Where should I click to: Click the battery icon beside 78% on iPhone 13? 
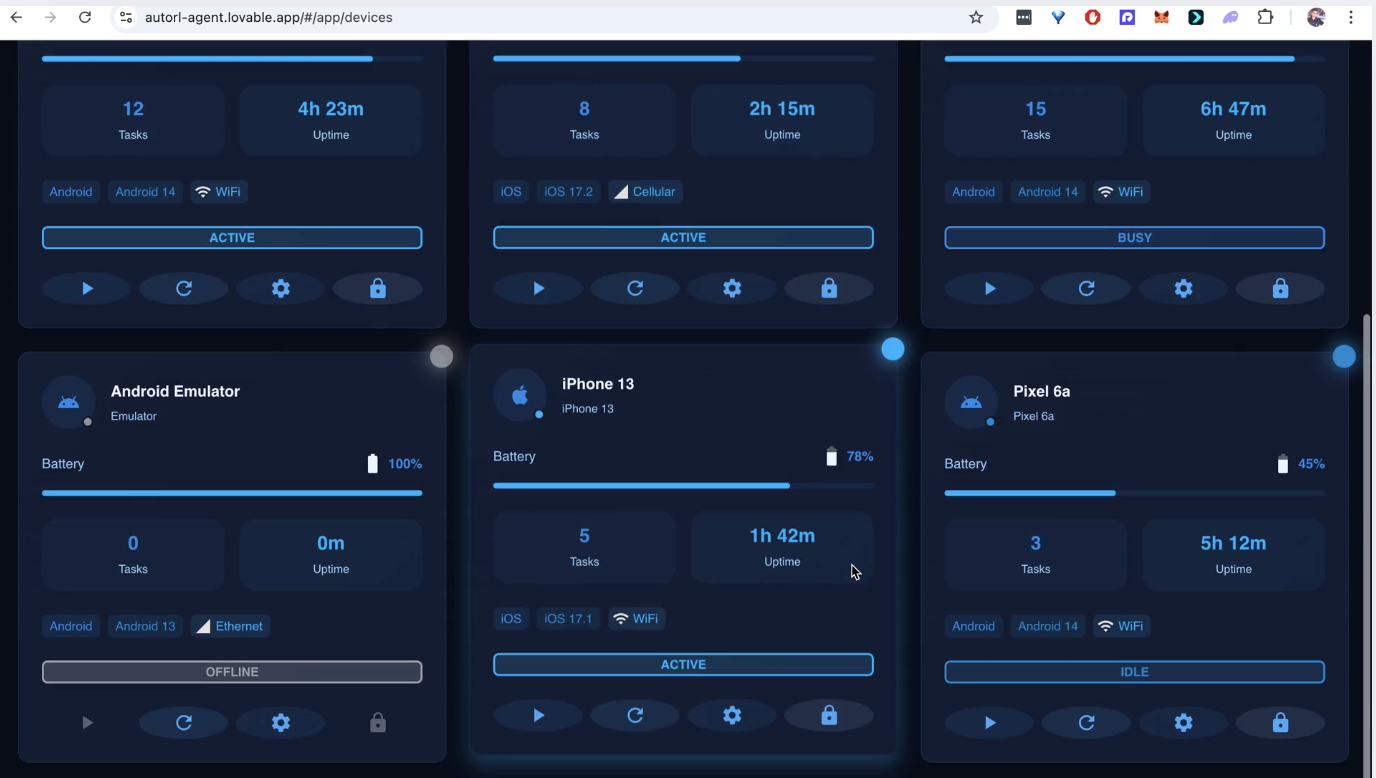[x=831, y=457]
